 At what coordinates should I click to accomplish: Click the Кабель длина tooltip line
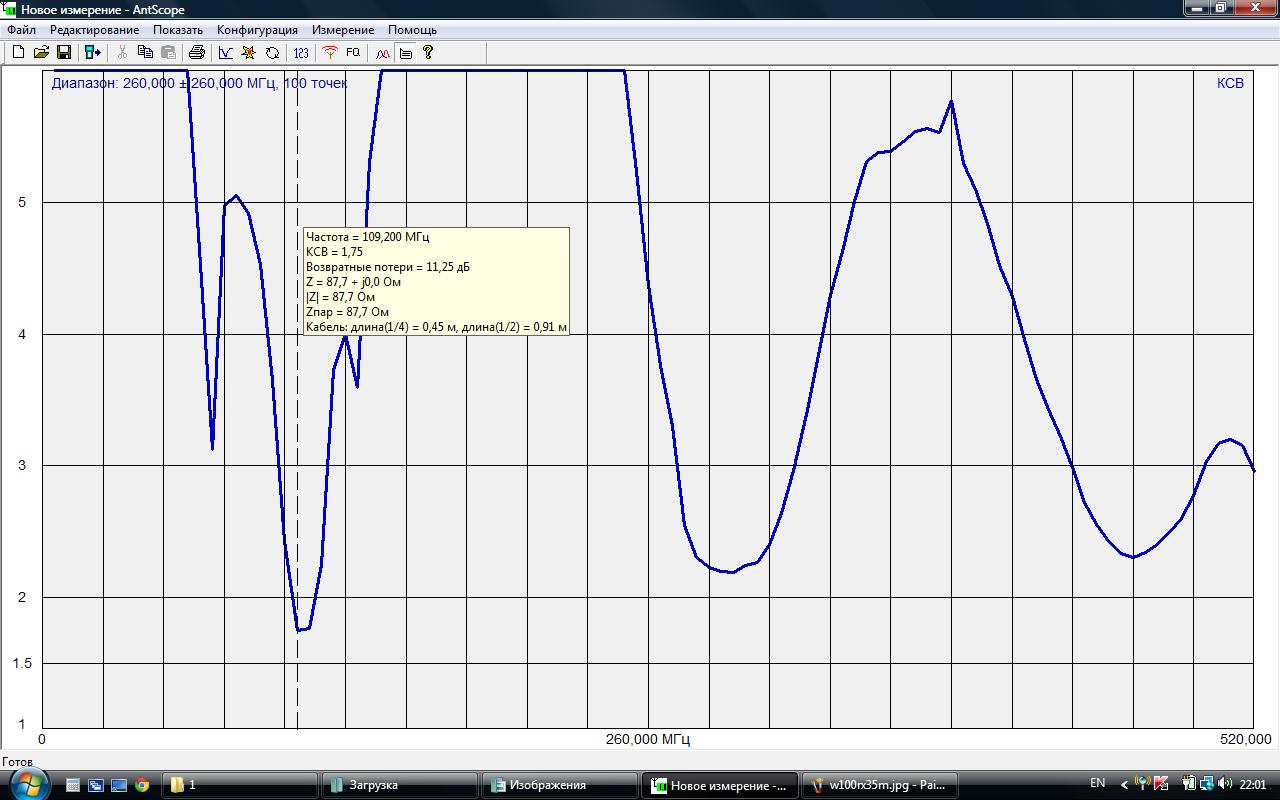(436, 327)
